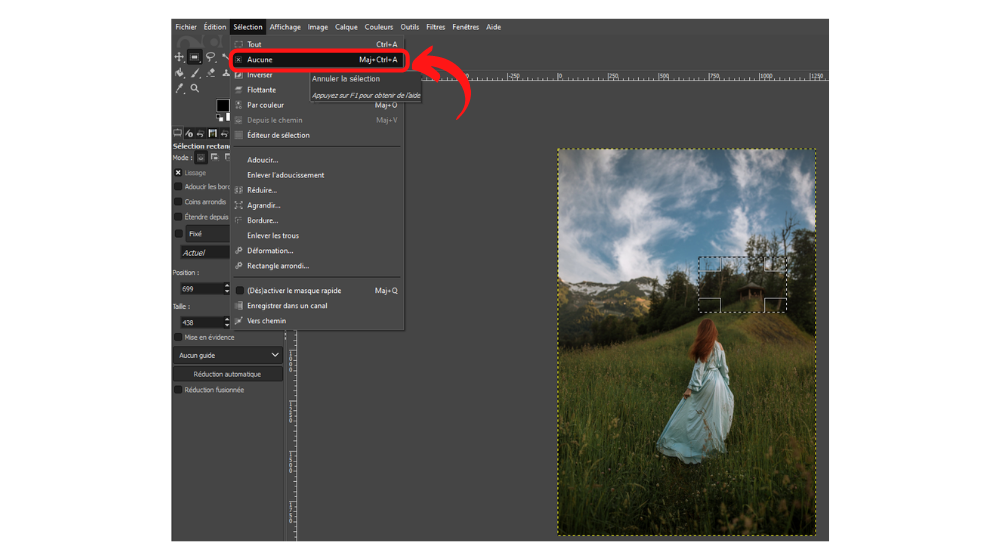Screen dimensions: 1000x560
Task: Open the Affichage menu
Action: tap(285, 27)
